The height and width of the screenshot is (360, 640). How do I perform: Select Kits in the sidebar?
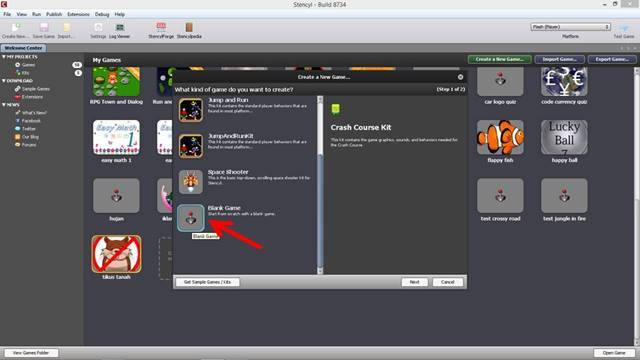[x=25, y=73]
